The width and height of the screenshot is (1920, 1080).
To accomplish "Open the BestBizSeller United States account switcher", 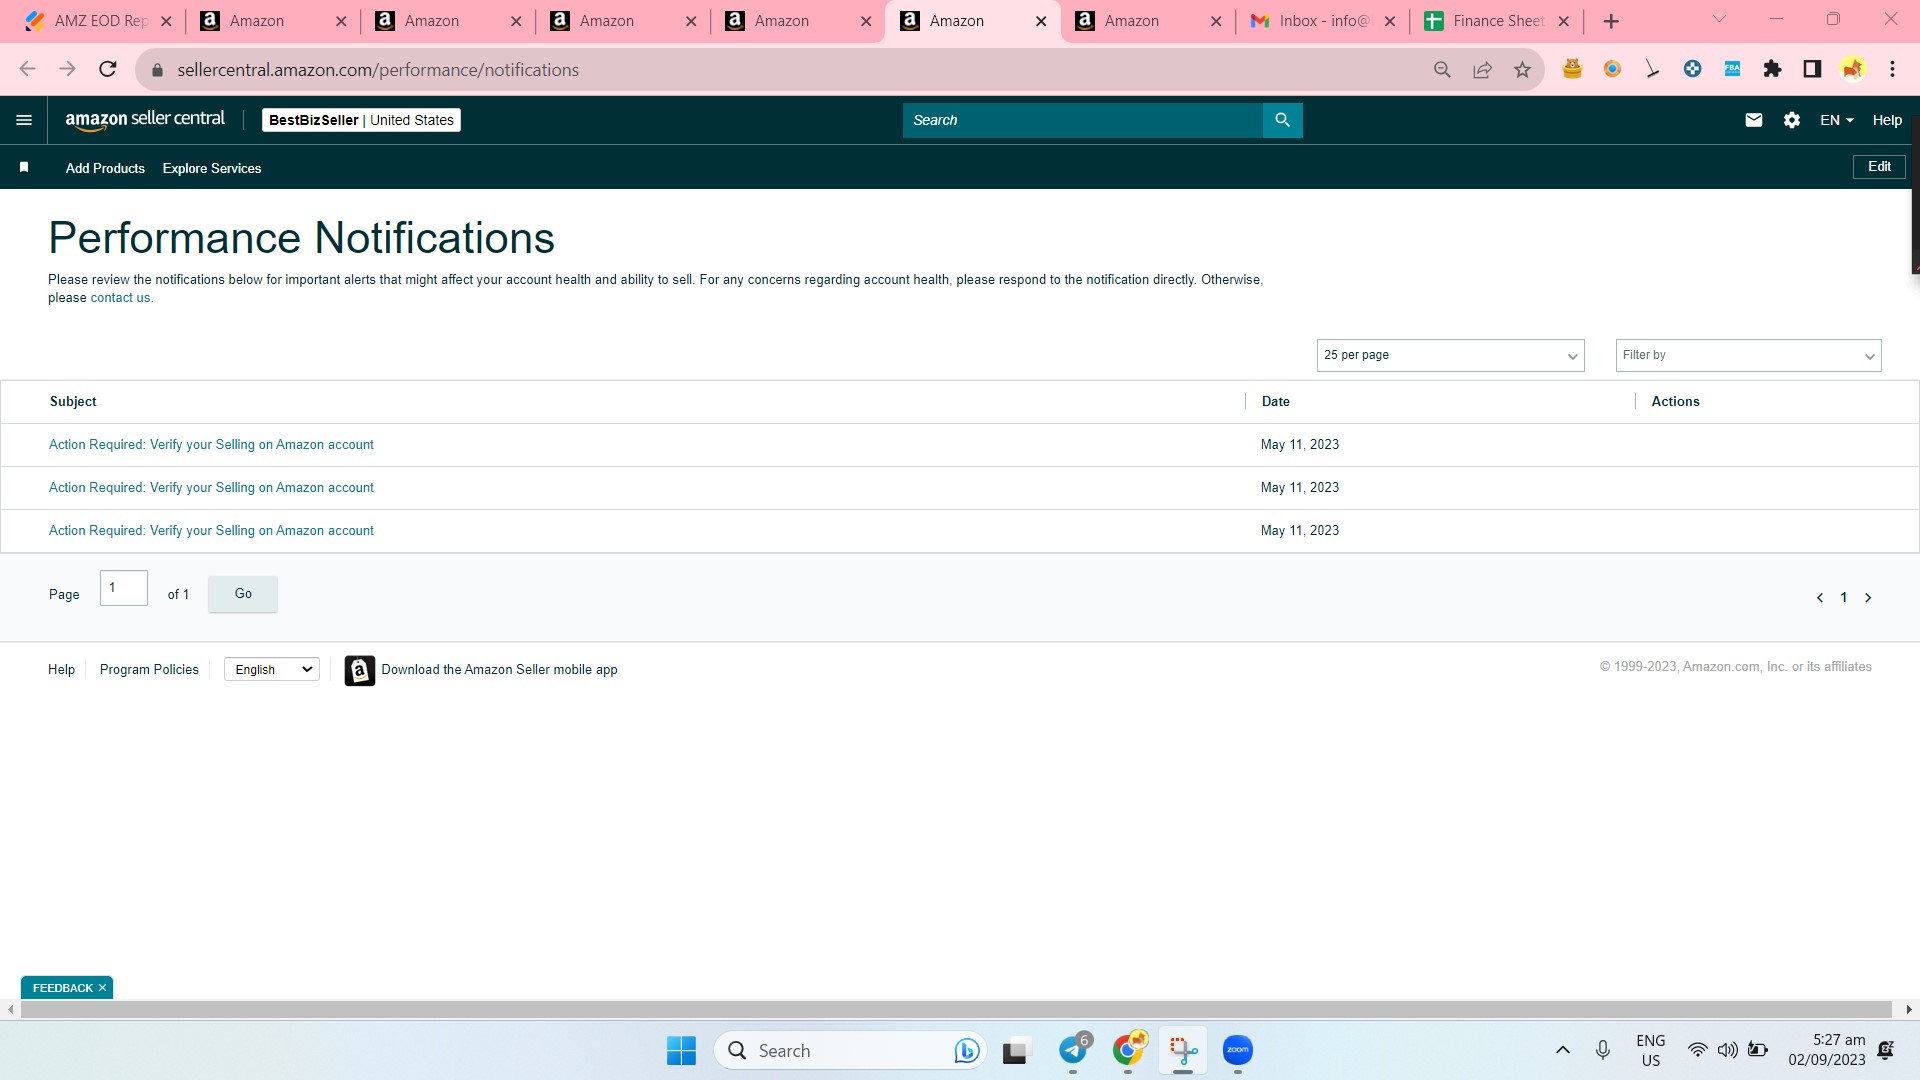I will [361, 120].
